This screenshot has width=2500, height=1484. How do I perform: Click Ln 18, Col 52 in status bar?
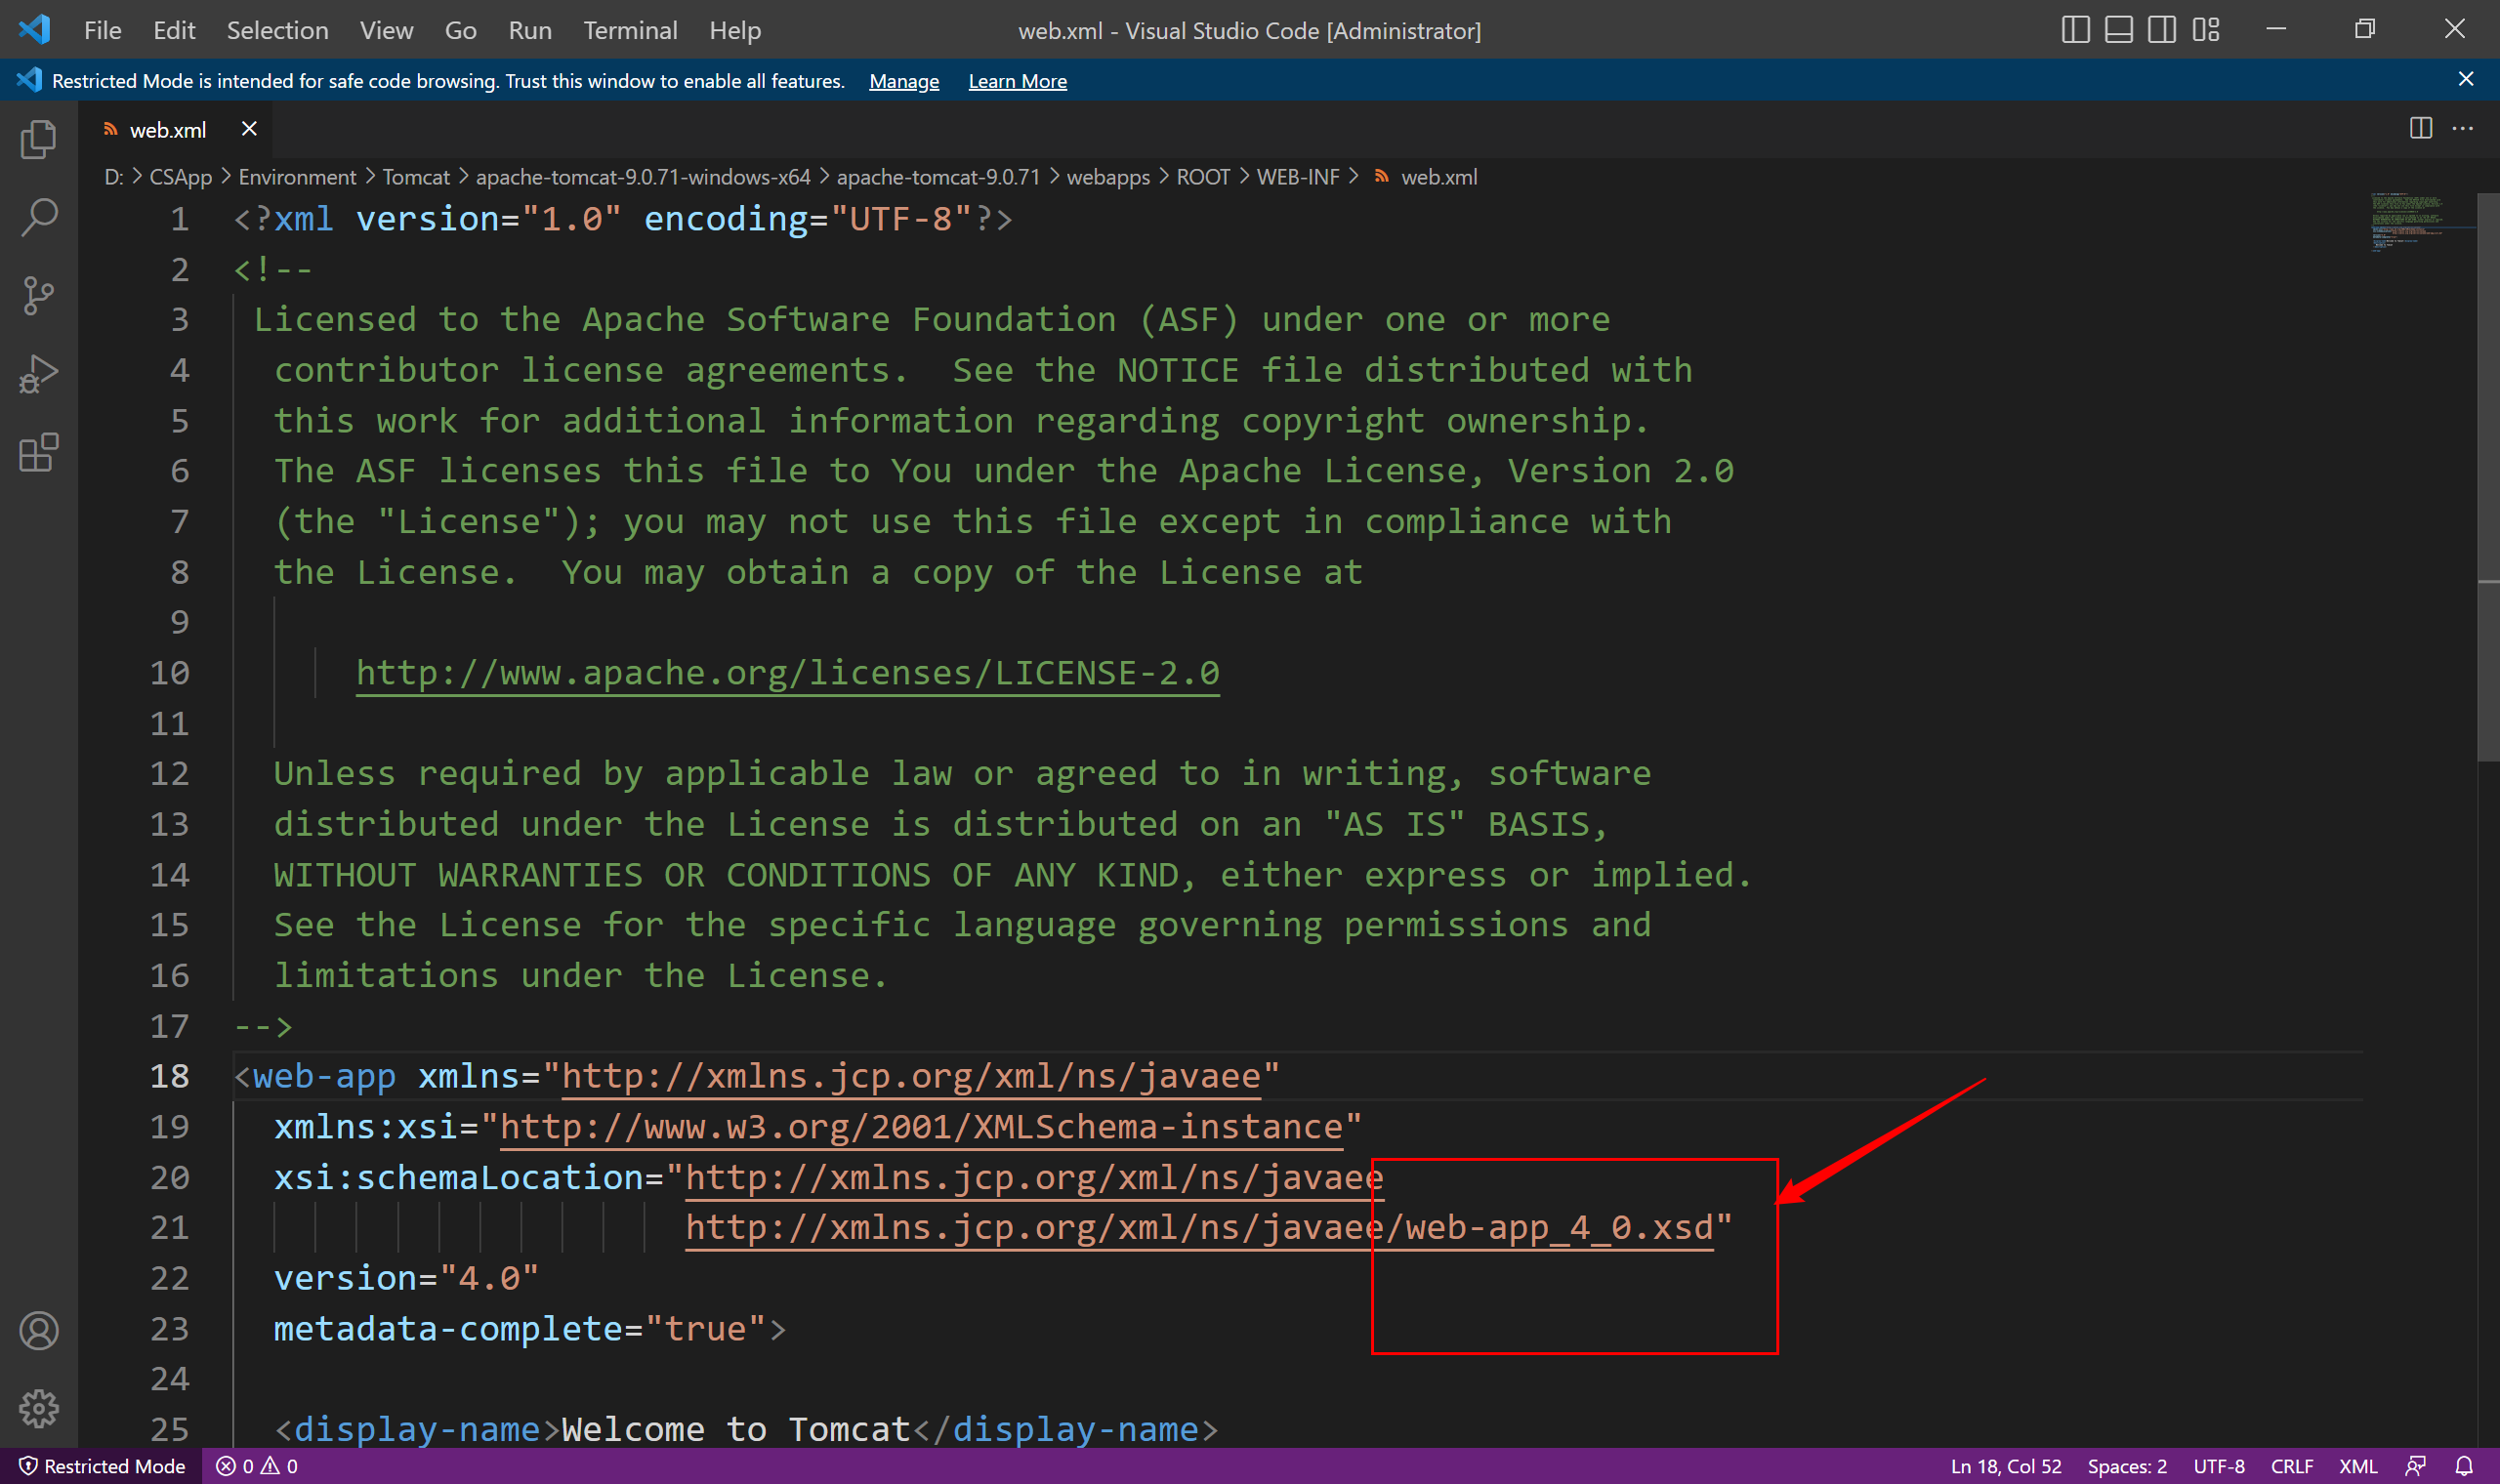click(x=2005, y=1466)
